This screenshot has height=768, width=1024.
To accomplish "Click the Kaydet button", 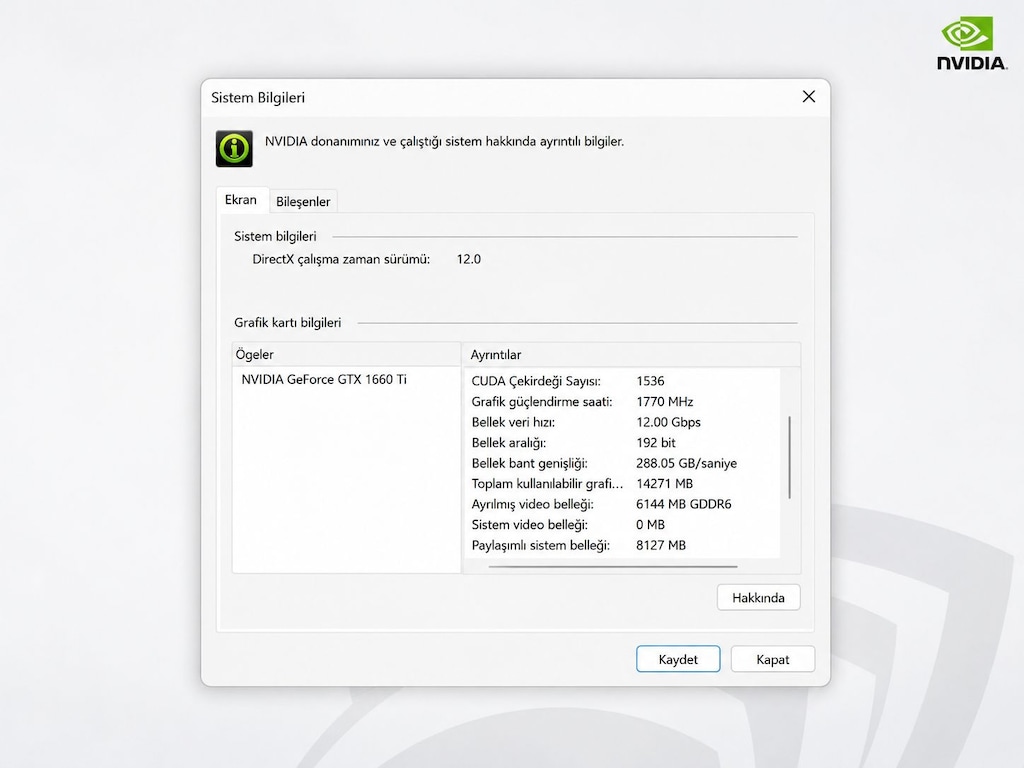I will tap(678, 659).
